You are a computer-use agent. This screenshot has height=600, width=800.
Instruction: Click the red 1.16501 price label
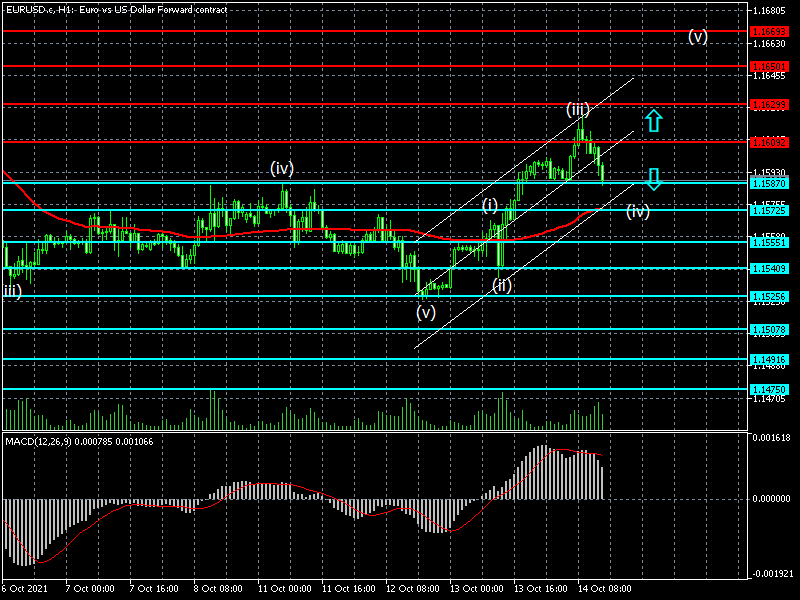pyautogui.click(x=769, y=67)
